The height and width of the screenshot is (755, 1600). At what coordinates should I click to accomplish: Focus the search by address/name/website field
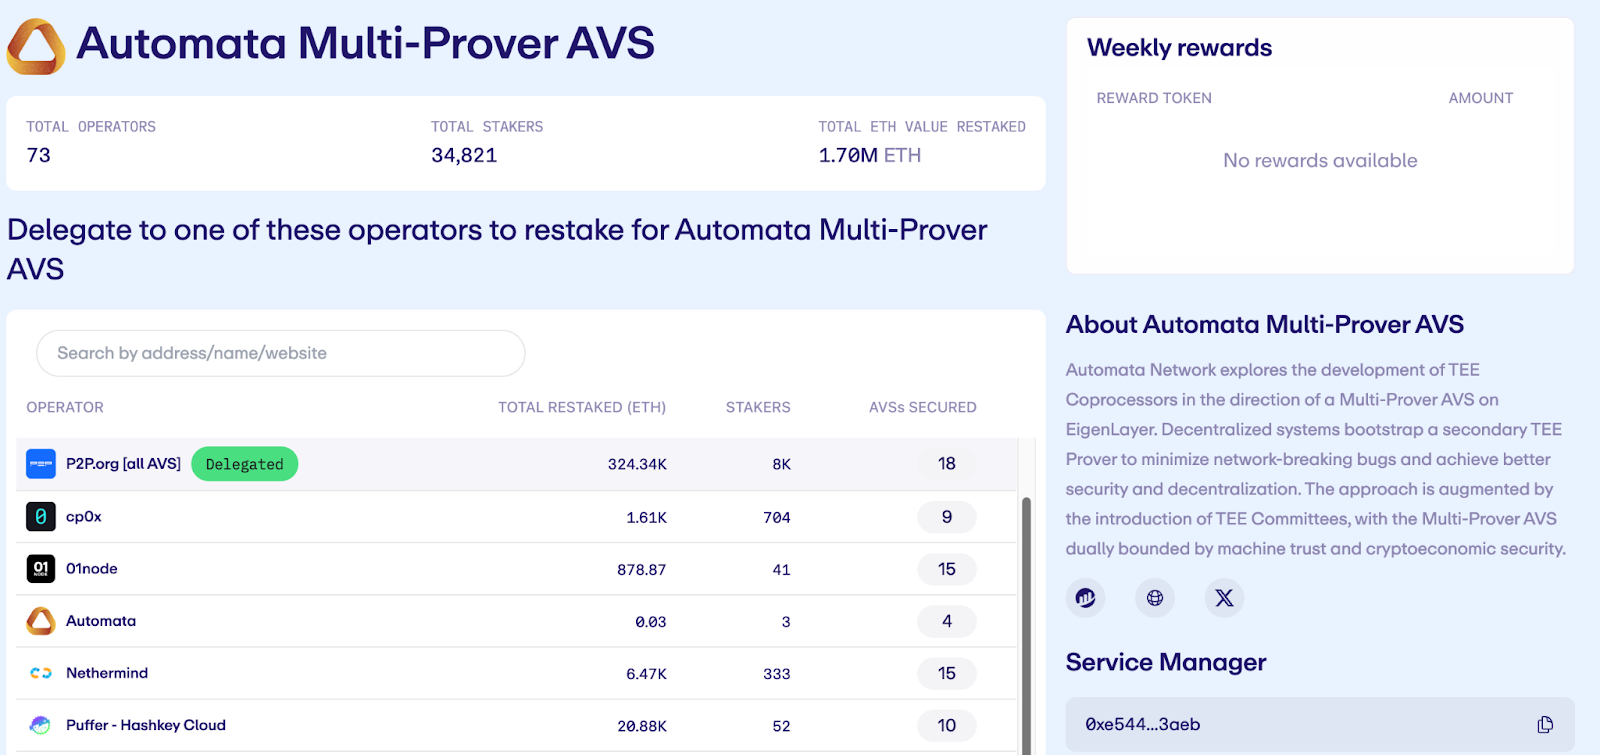[281, 353]
